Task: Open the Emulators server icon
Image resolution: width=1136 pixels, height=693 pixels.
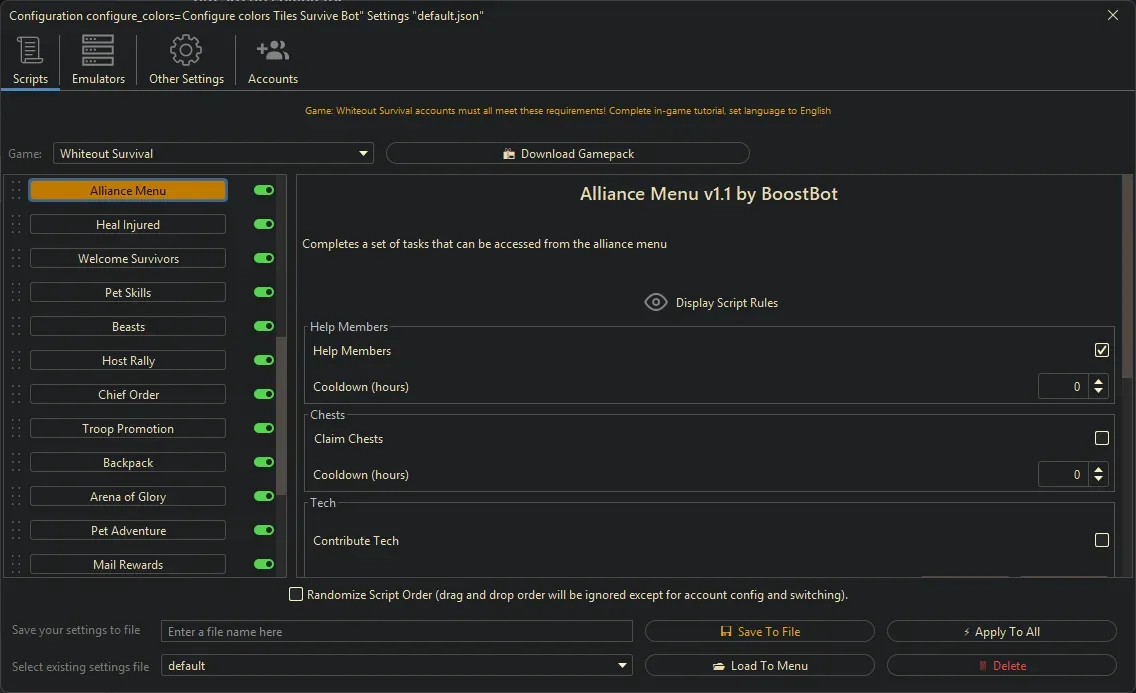Action: [98, 51]
